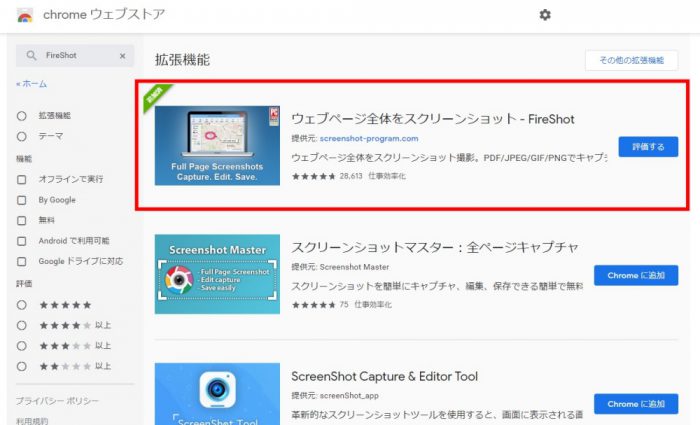The width and height of the screenshot is (700, 425).
Task: Click the Chrome Web Store logo
Action: pyautogui.click(x=25, y=16)
